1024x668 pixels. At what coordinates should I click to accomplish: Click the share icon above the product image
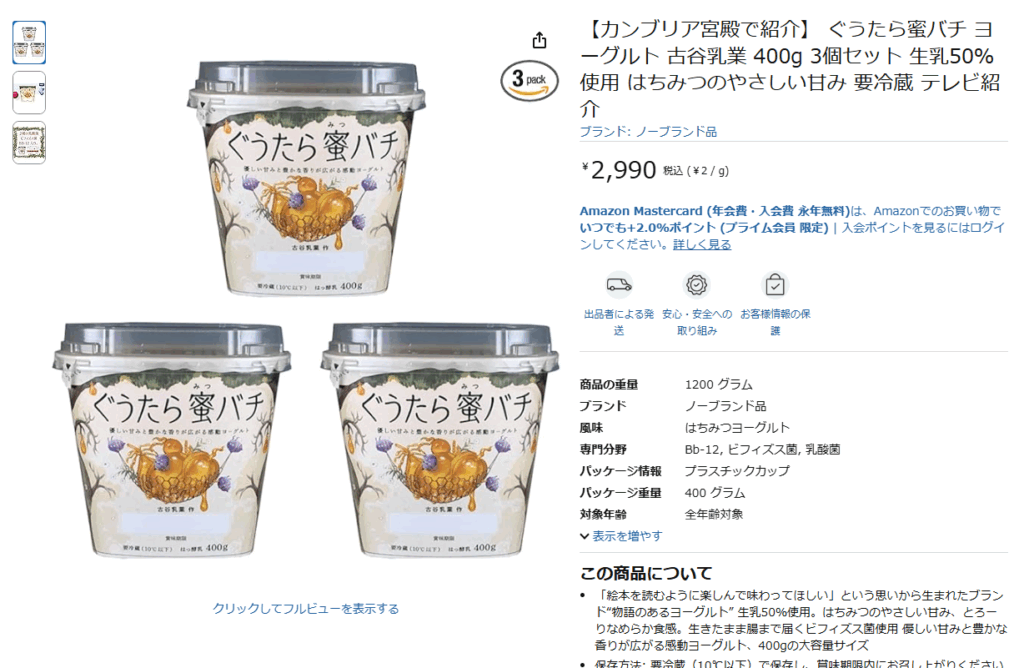(539, 40)
